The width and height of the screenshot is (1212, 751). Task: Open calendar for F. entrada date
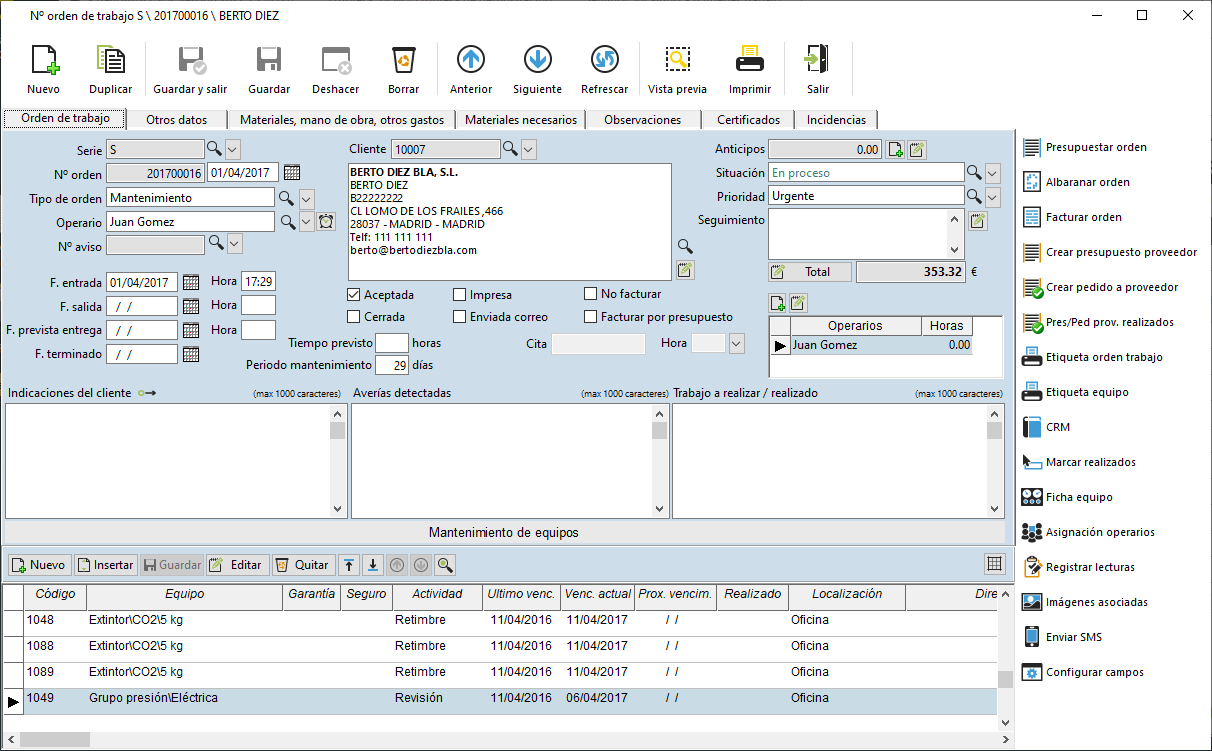pos(191,282)
